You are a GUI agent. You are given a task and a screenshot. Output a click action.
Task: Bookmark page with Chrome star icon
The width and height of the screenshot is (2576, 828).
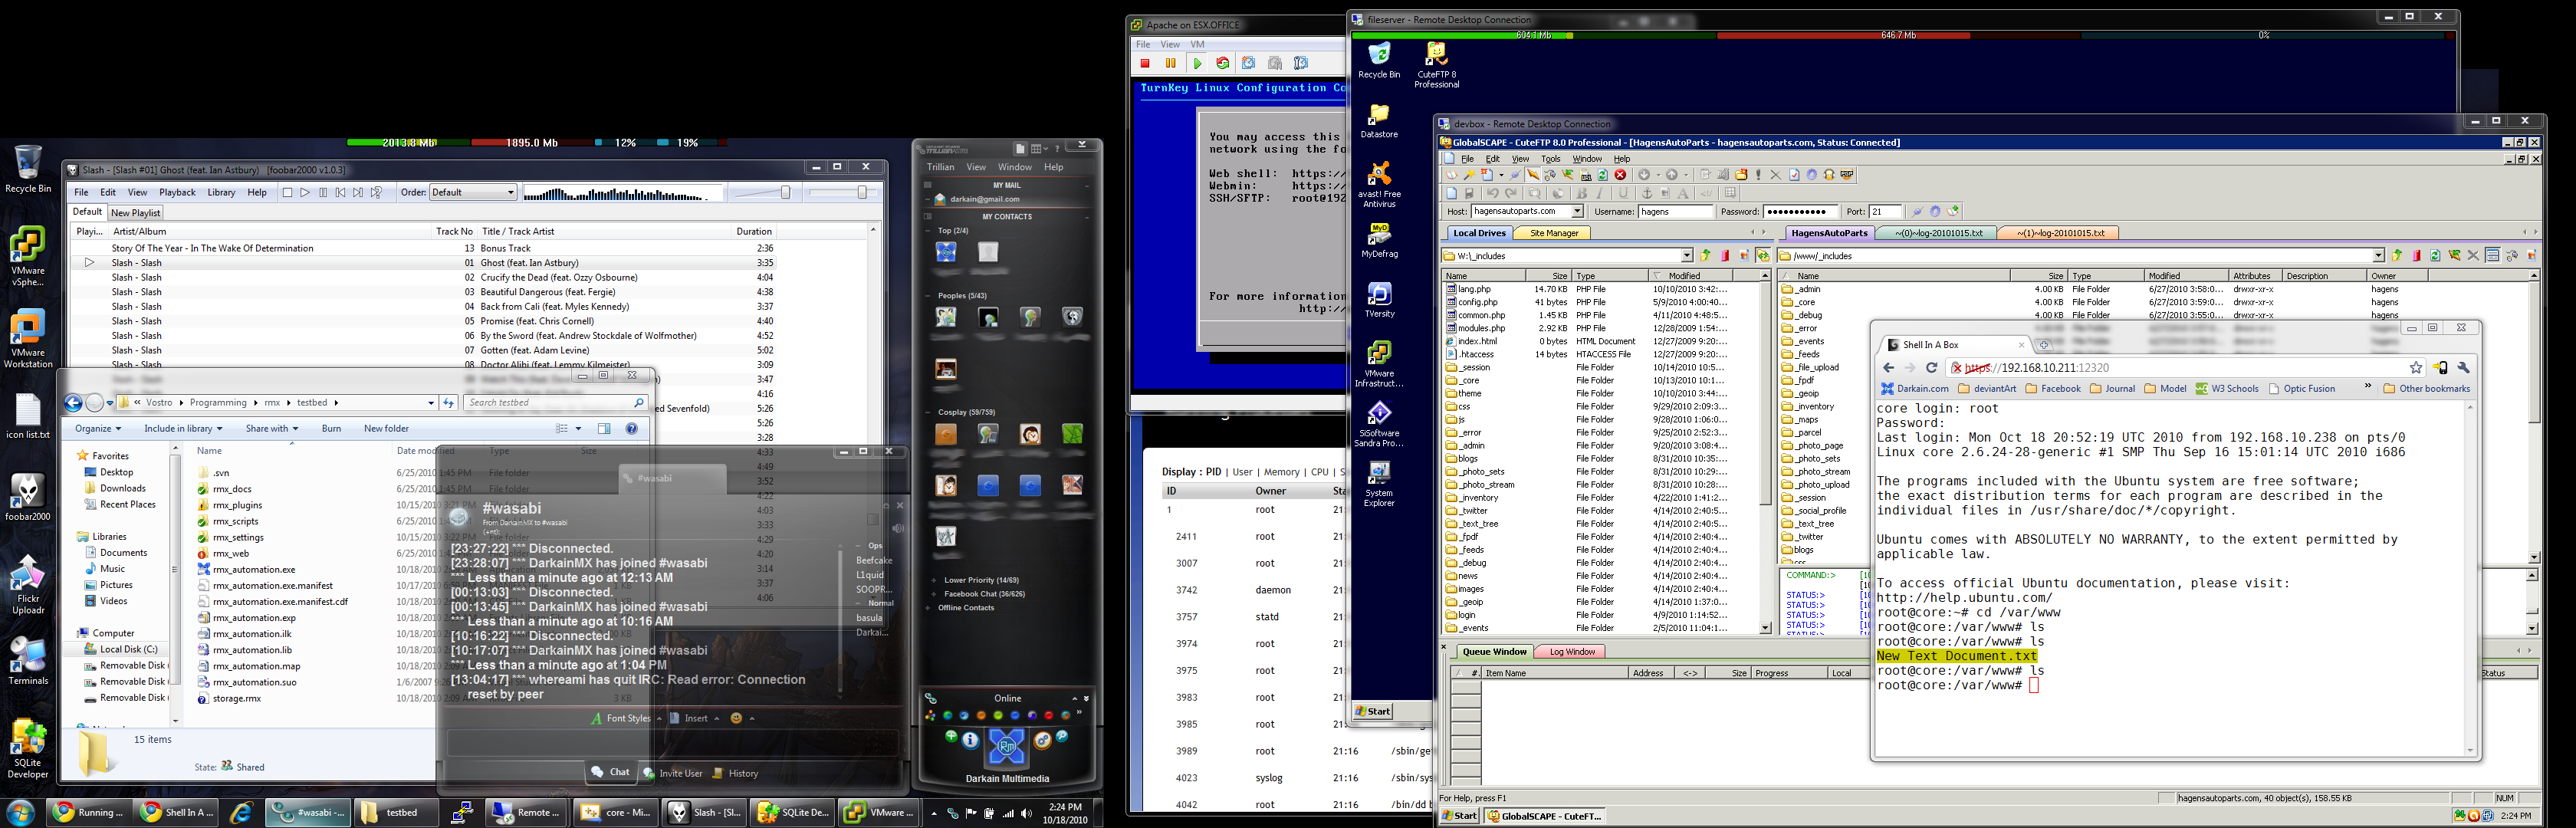pos(2416,368)
